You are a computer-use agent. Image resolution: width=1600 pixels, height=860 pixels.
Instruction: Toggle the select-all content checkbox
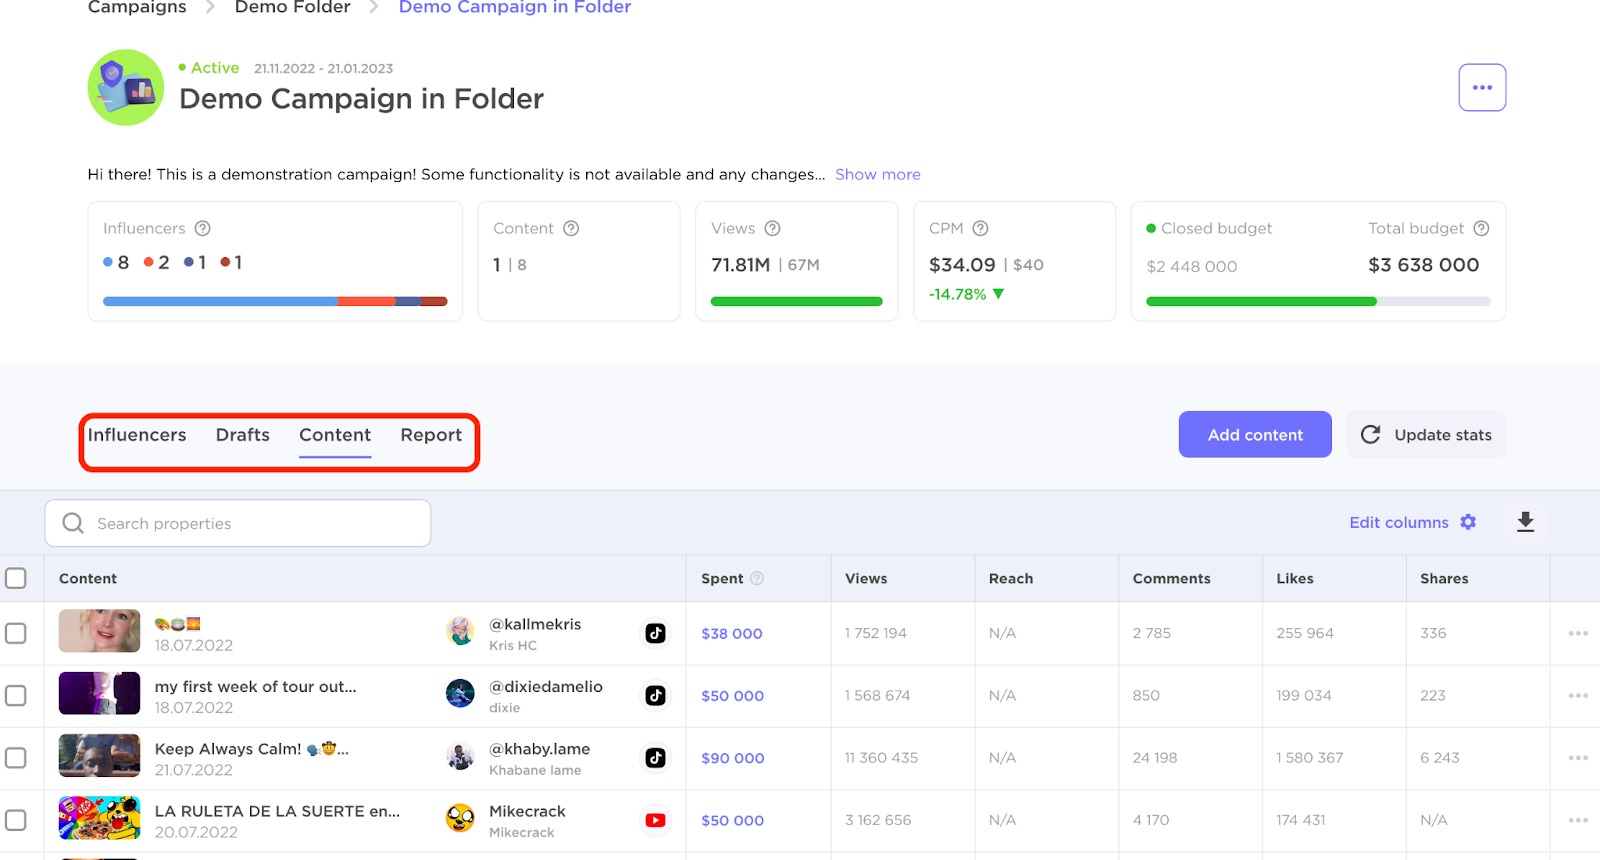16,578
